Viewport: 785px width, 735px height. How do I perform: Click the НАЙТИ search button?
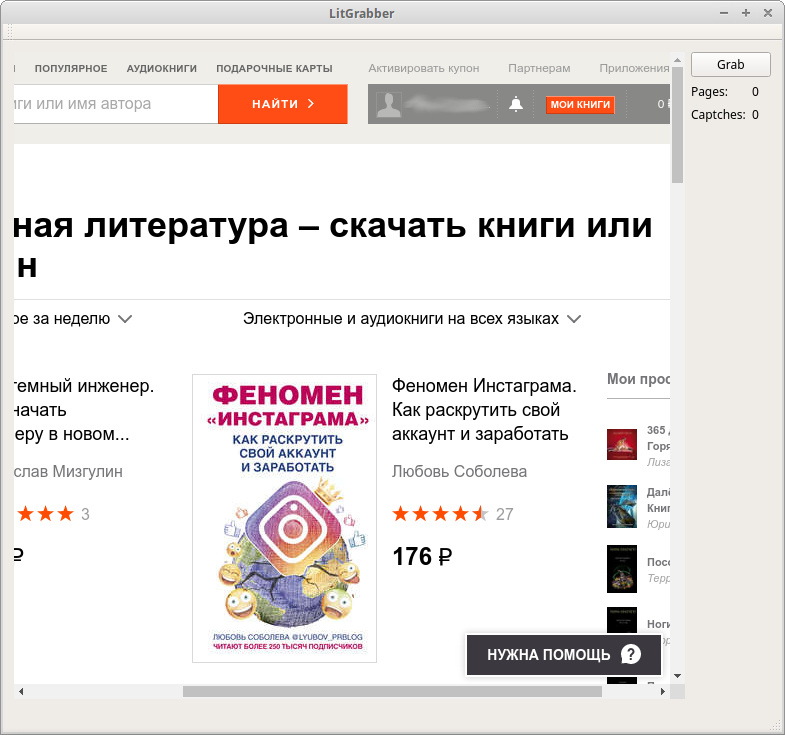click(283, 104)
